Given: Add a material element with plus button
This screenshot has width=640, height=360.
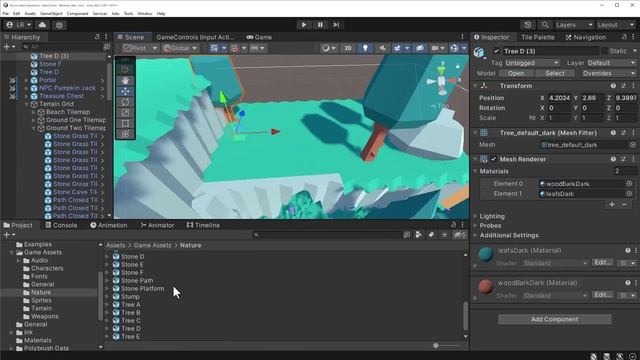Looking at the screenshot, I should coord(612,204).
